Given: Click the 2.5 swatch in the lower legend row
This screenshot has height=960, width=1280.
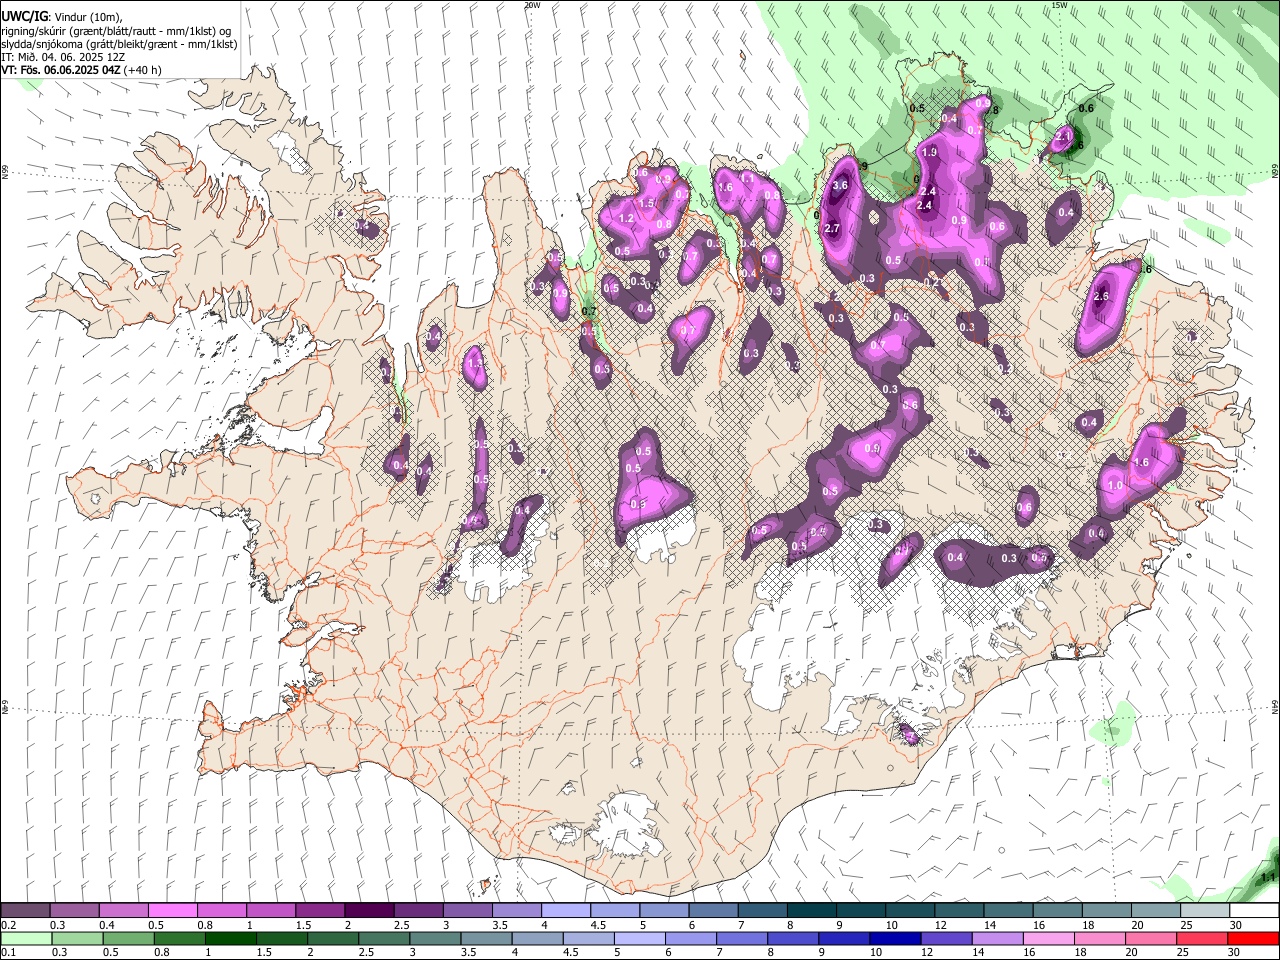Looking at the screenshot, I should (x=383, y=938).
